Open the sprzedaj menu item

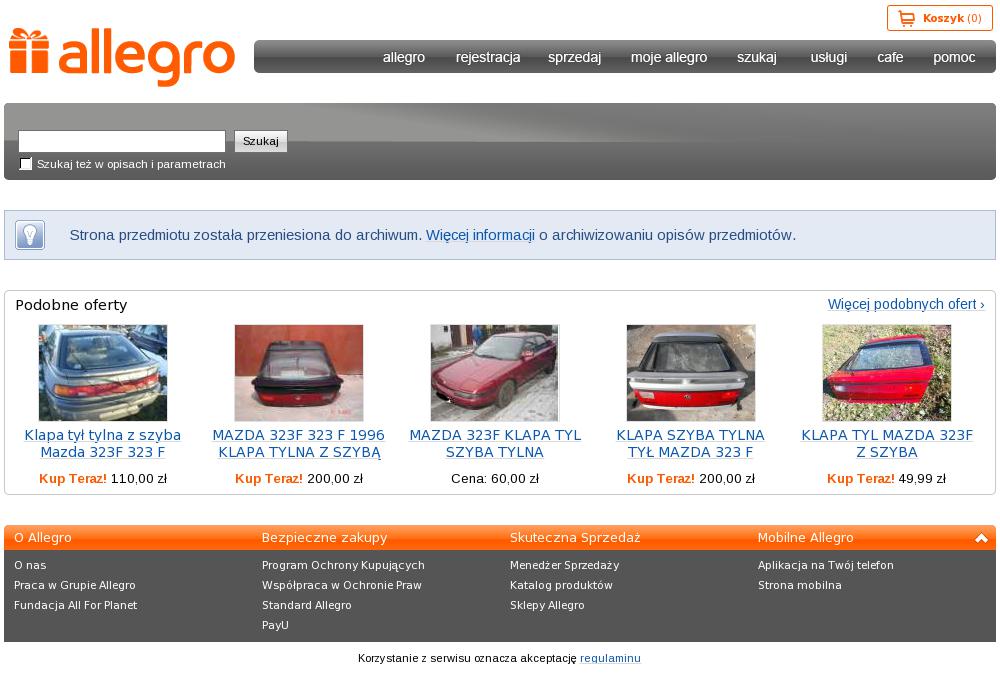(x=575, y=57)
